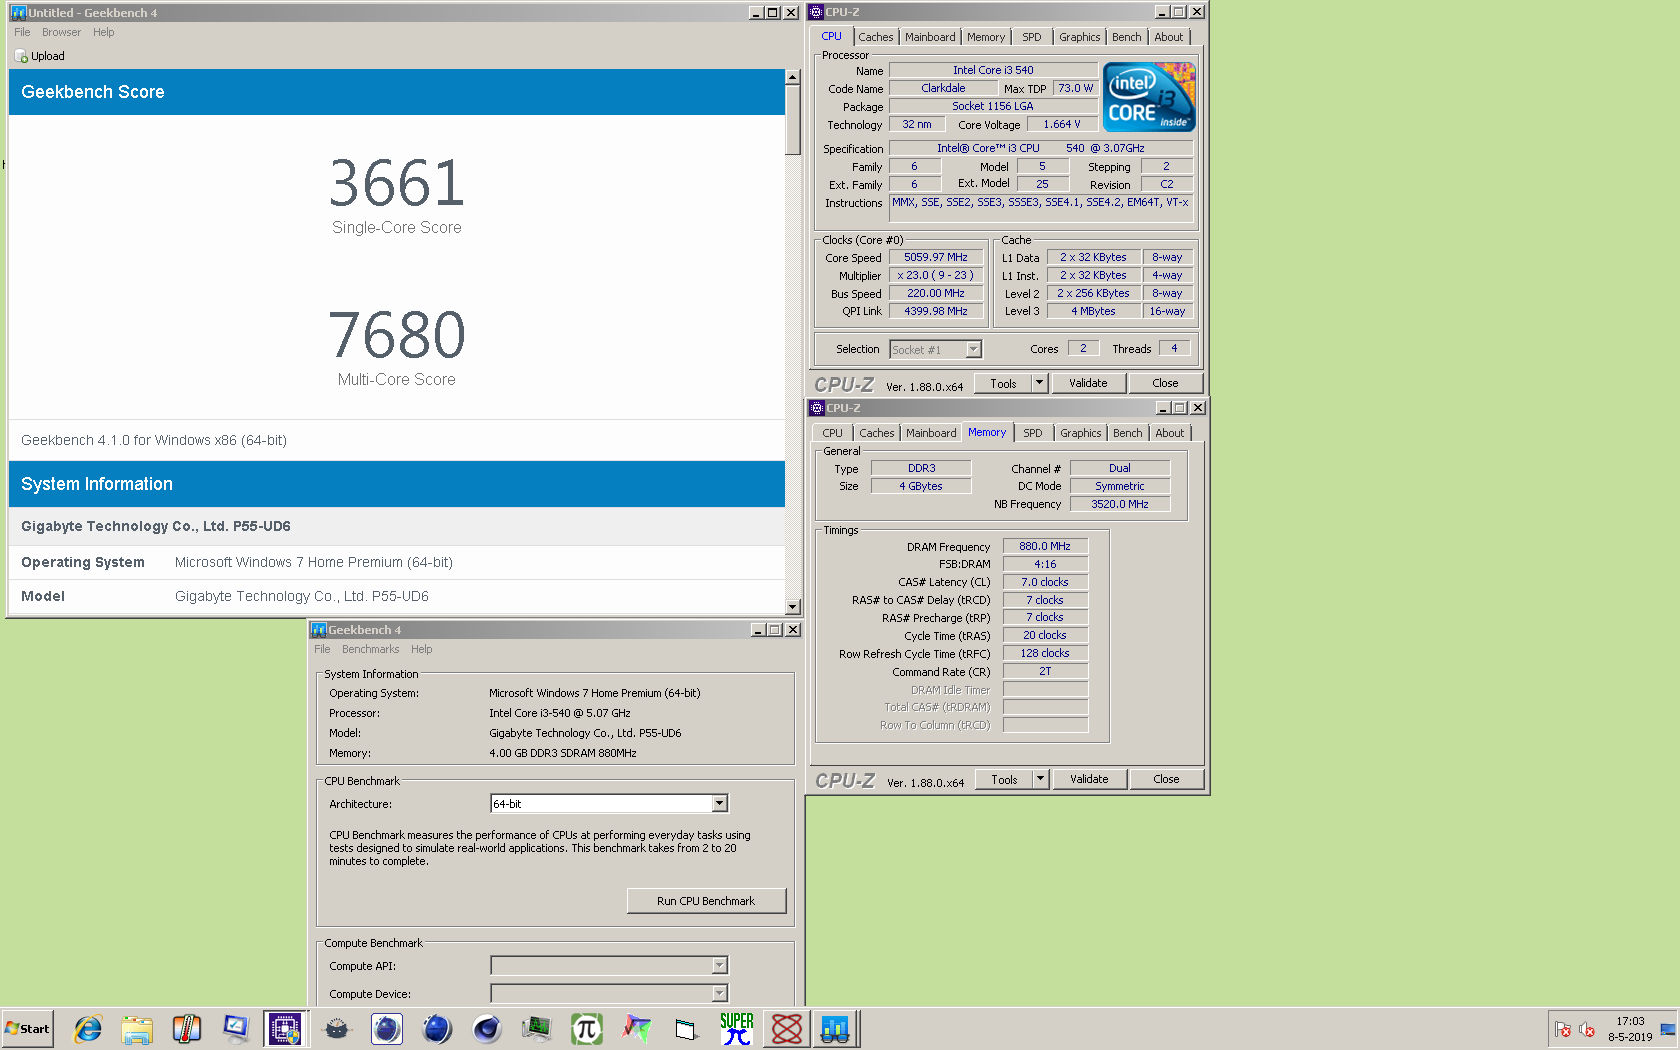Click scroll-up arrow in Geekbench results
The height and width of the screenshot is (1050, 1680).
[x=793, y=77]
